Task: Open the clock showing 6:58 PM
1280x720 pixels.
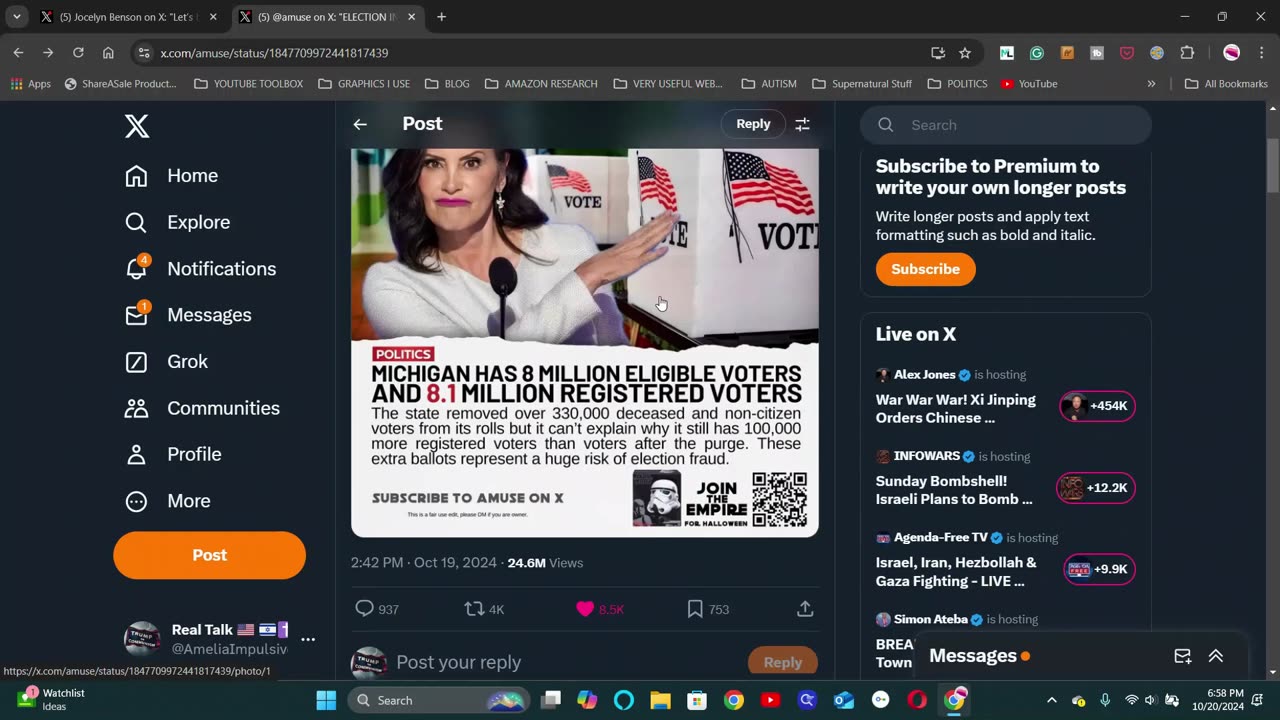Action: [x=1225, y=700]
